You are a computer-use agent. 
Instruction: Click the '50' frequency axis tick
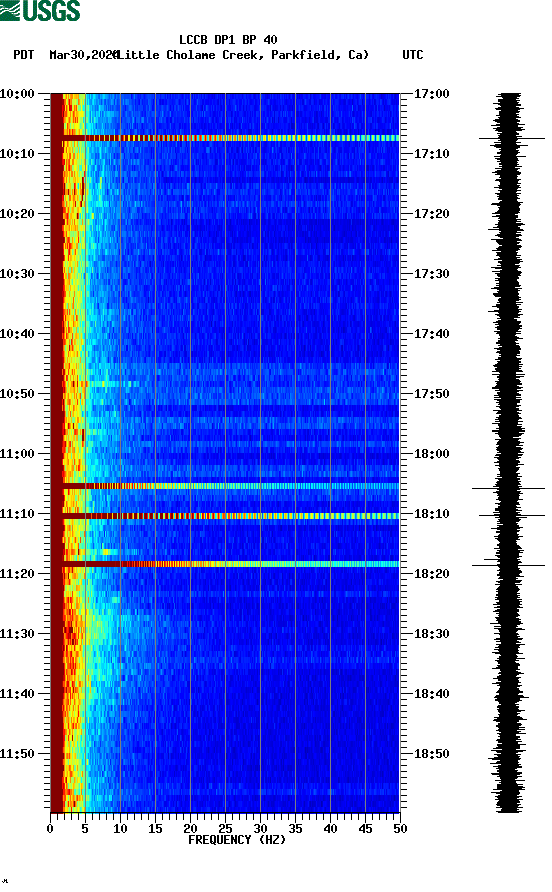tap(400, 829)
